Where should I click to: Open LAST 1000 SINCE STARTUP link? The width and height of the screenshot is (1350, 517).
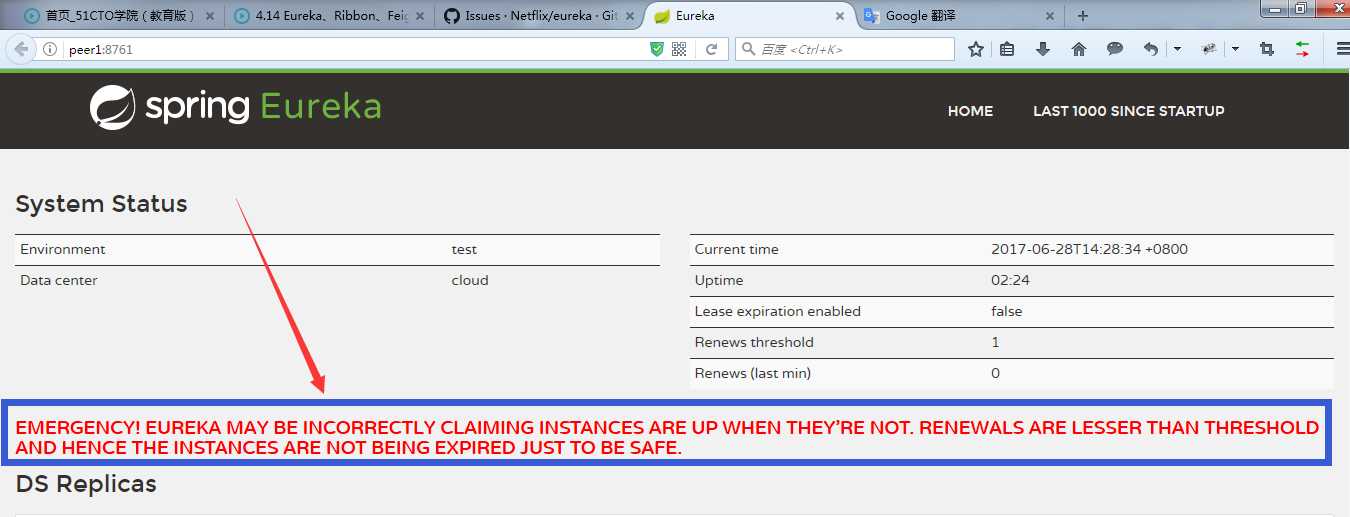(x=1128, y=111)
